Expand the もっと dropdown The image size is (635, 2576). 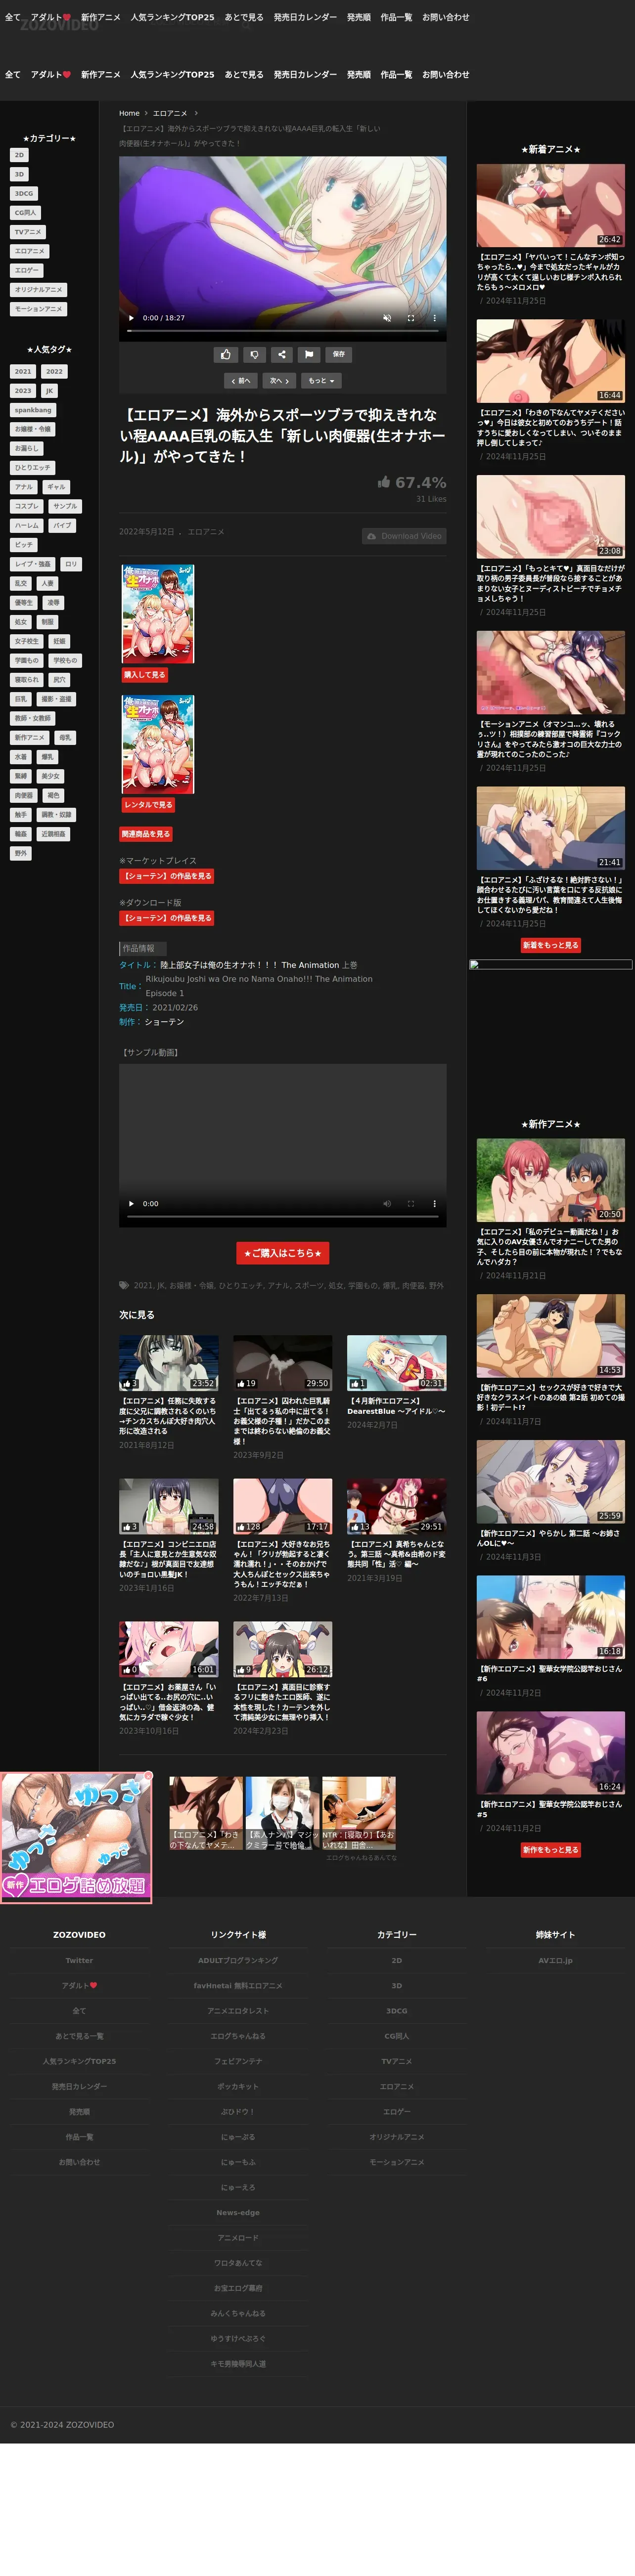pyautogui.click(x=321, y=381)
